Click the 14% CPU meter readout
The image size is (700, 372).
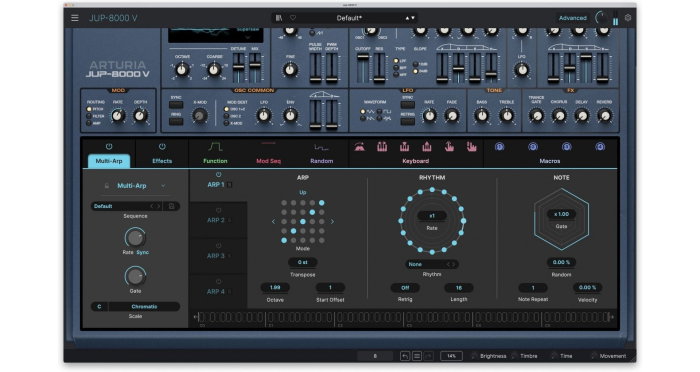[x=451, y=356]
